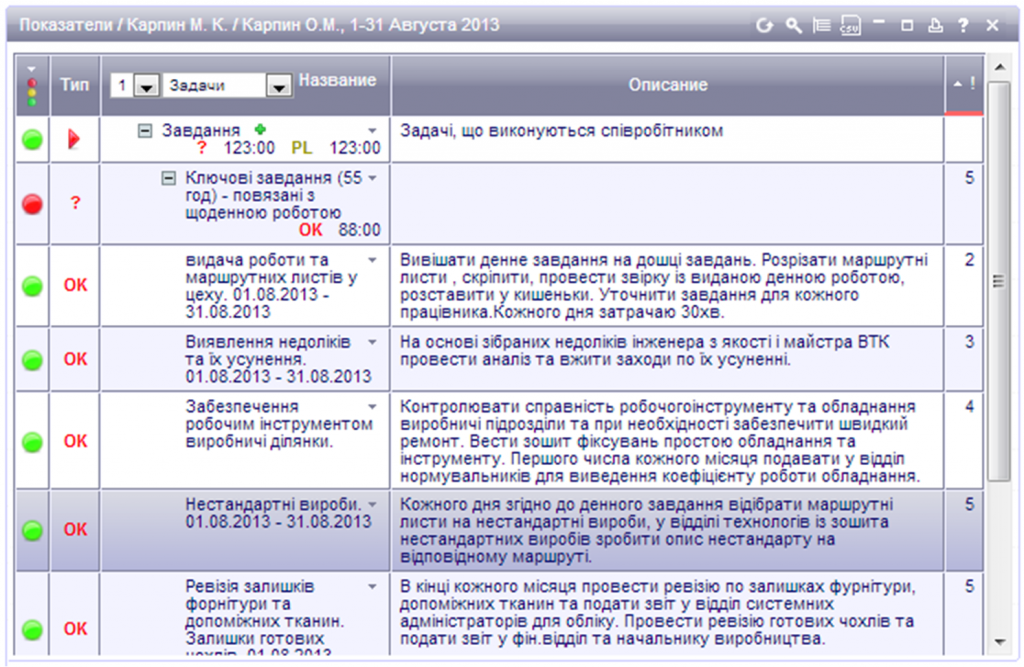Click the OK type marker for видача роботи
Screen dimensions: 1024x667
75,285
